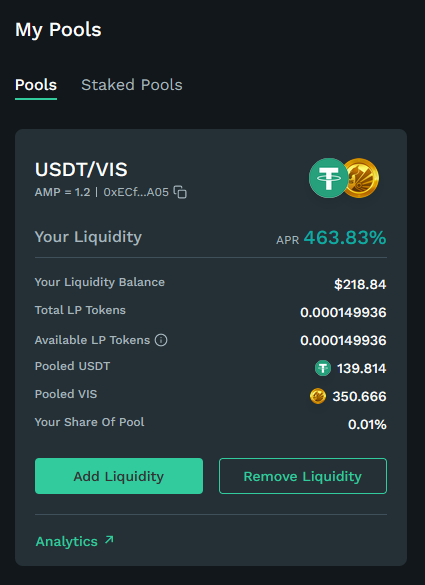
Task: Click the My Pools heading
Action: (x=58, y=29)
